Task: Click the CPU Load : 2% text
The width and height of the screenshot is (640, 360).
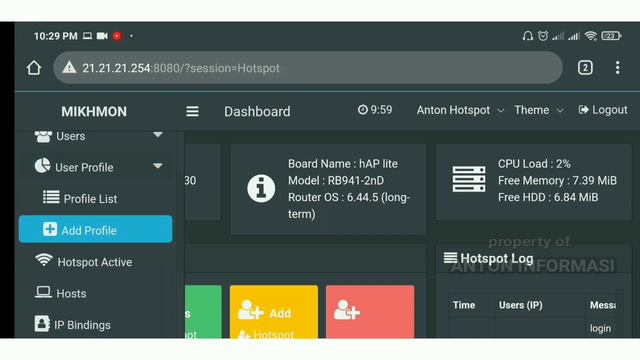Action: [534, 164]
